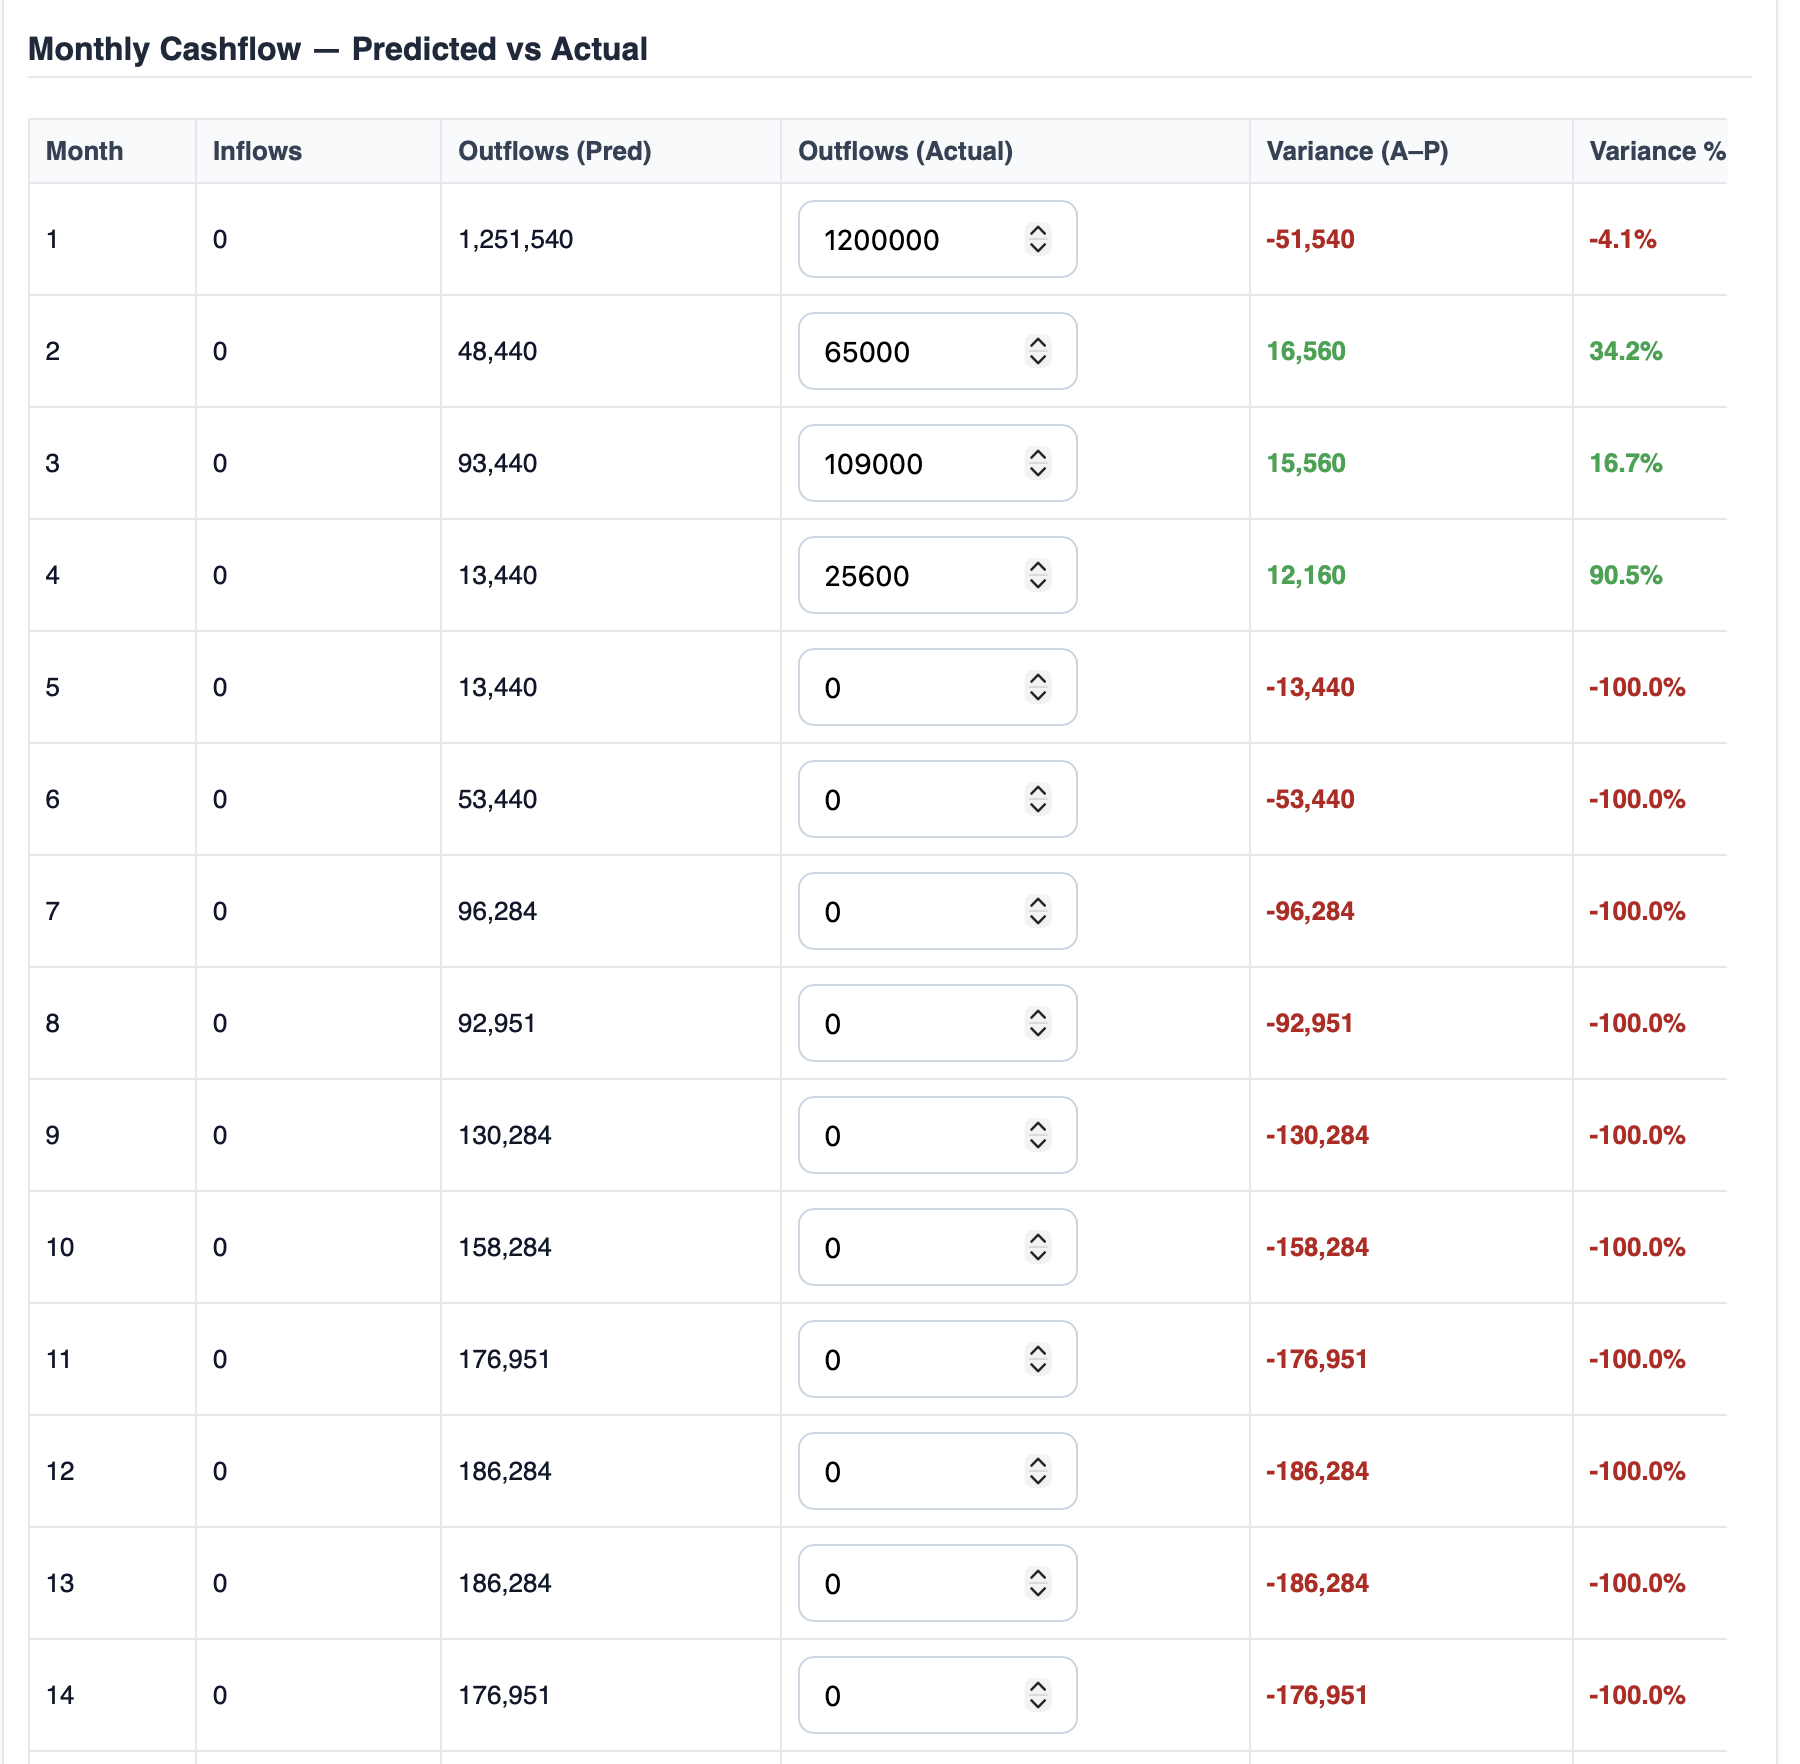Click the month 9 actual outflows input
This screenshot has width=1800, height=1764.
pos(937,1135)
